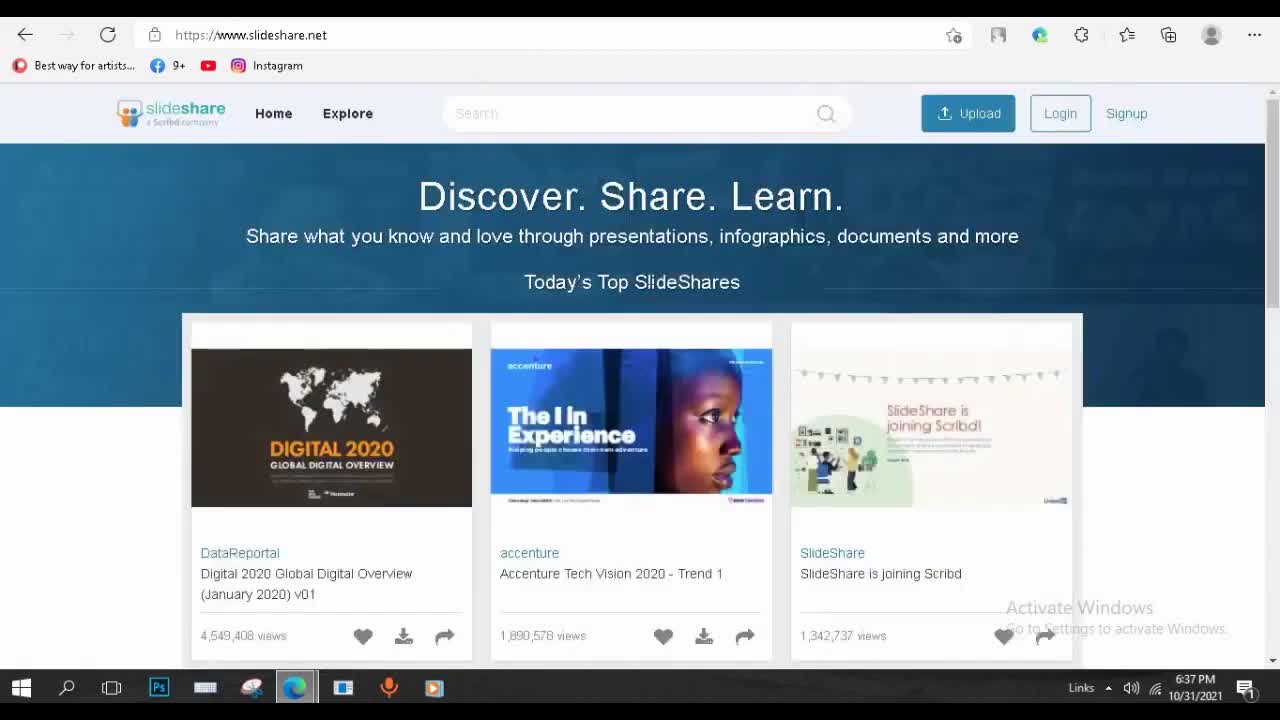Click the search magnifier icon

coord(826,113)
